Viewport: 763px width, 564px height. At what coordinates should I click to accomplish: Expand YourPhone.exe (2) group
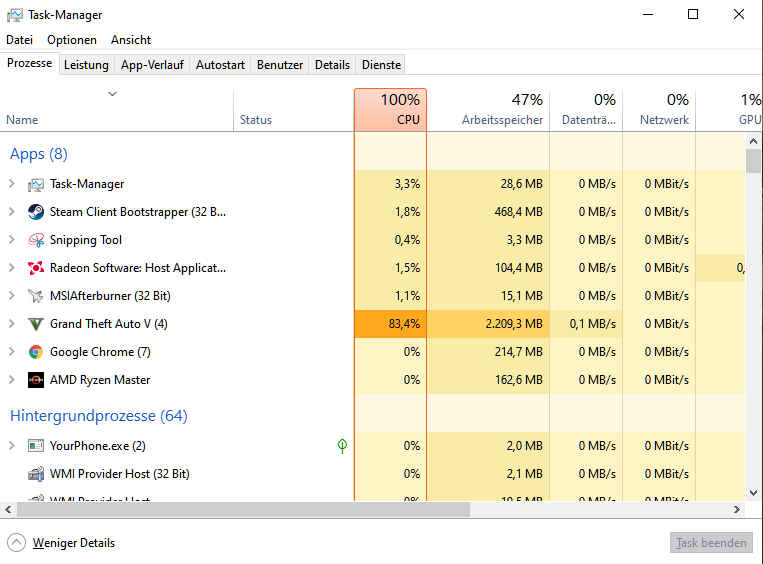[12, 446]
